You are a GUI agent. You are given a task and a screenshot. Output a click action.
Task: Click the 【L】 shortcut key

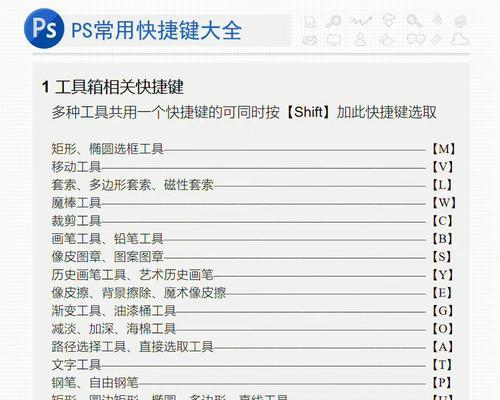click(x=442, y=185)
